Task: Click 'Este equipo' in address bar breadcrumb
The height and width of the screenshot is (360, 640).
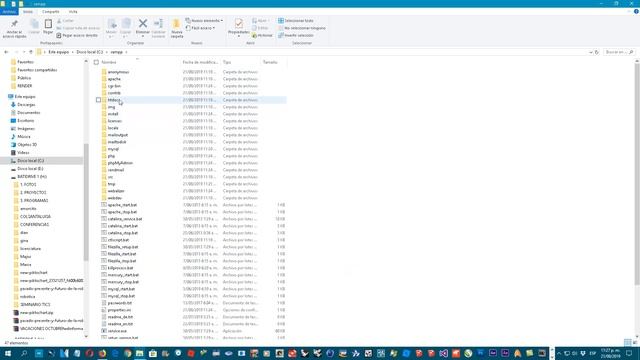Action: click(59, 52)
